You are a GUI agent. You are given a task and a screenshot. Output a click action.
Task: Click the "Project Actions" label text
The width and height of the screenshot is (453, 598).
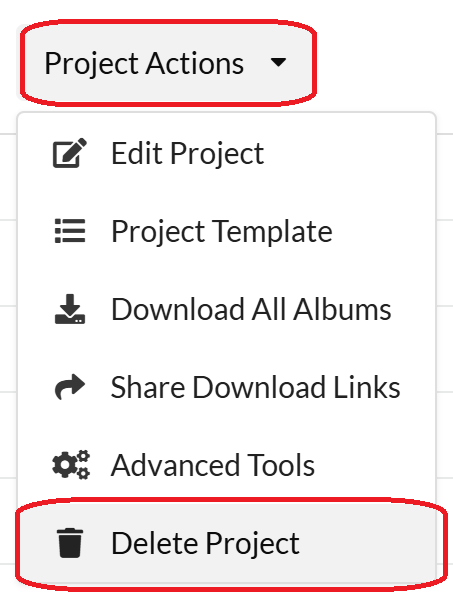144,64
